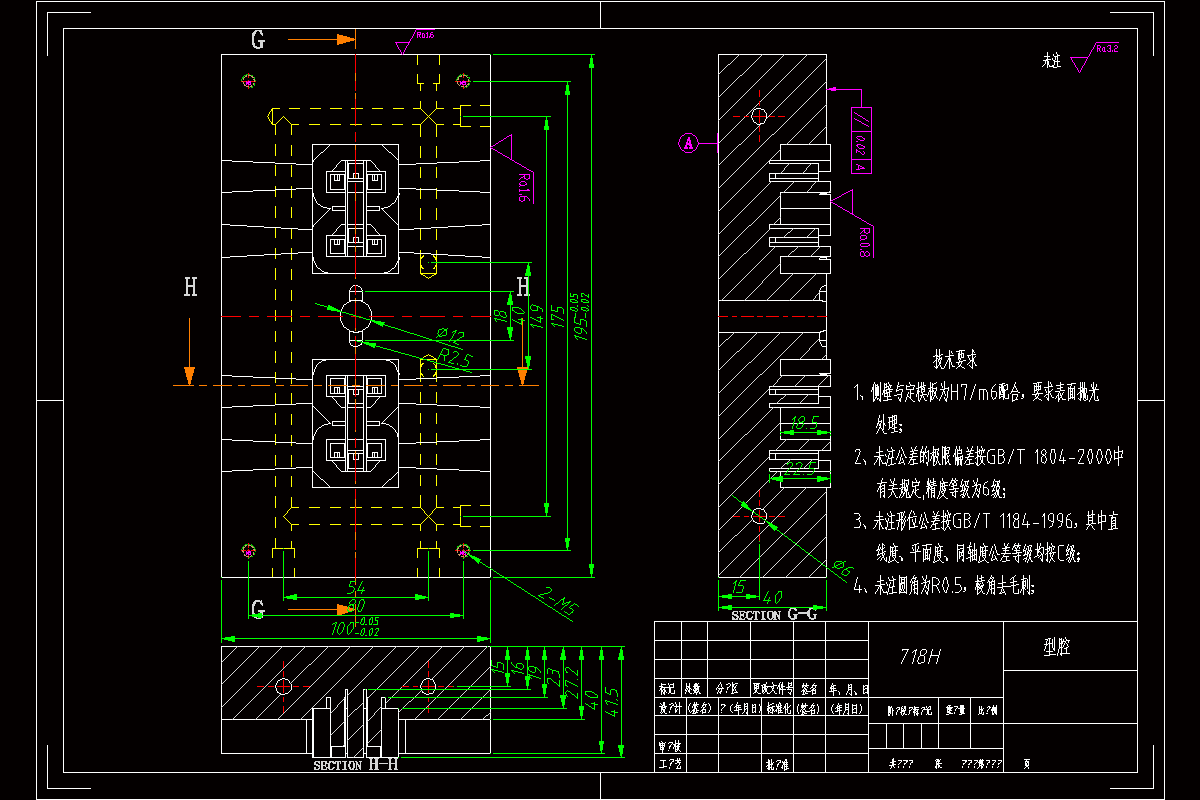Select the 年、月、日 header cell
Screen dimensions: 1200x800
(x=846, y=690)
